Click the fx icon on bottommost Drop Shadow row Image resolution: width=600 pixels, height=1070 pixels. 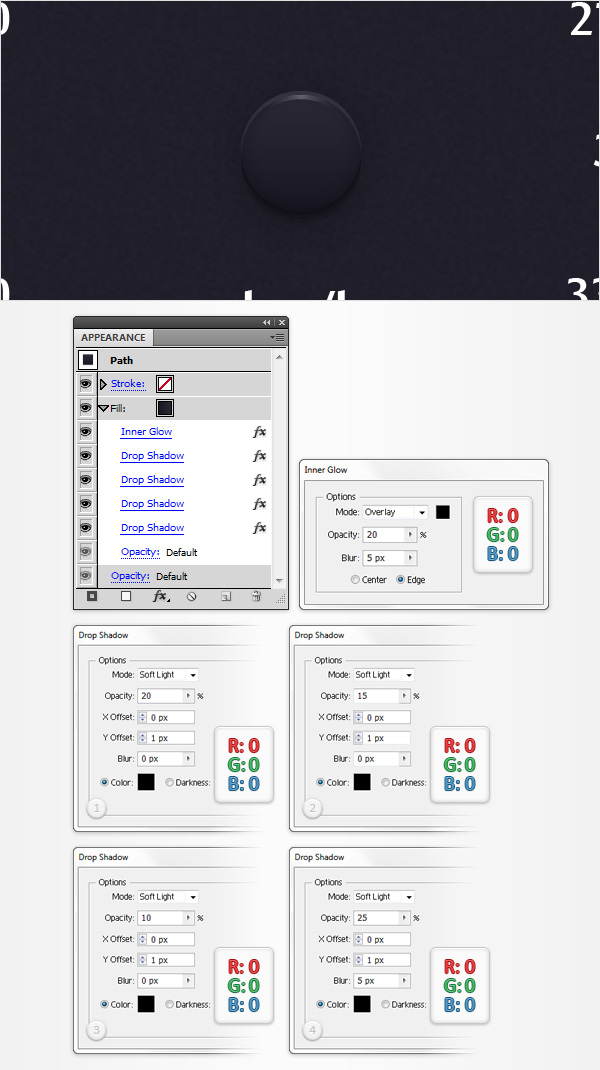(x=259, y=527)
